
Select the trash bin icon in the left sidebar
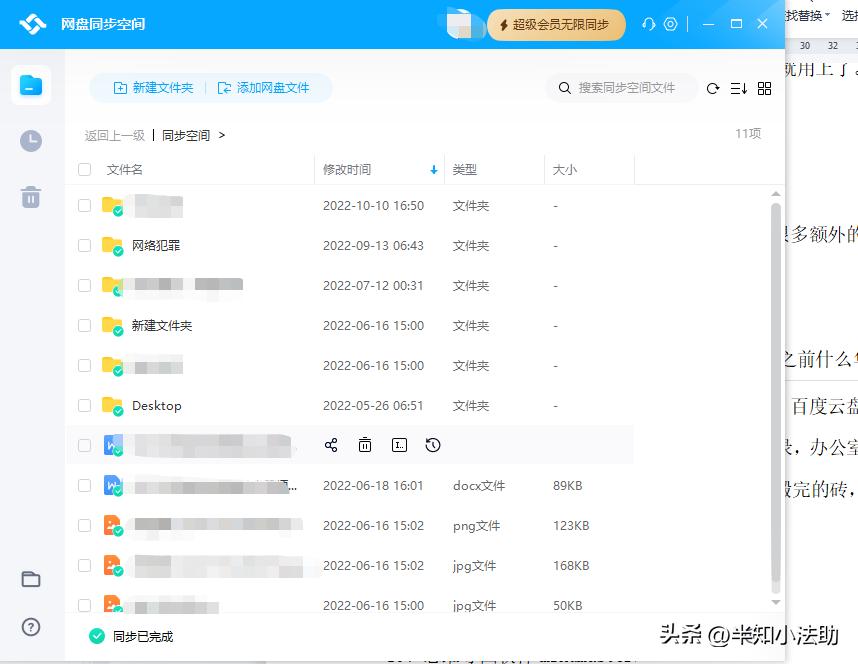coord(31,197)
